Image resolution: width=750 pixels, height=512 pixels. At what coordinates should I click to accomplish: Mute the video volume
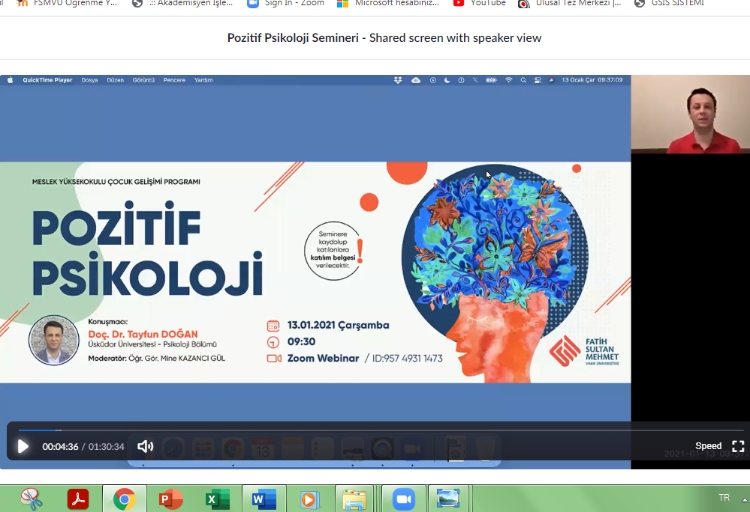click(145, 446)
